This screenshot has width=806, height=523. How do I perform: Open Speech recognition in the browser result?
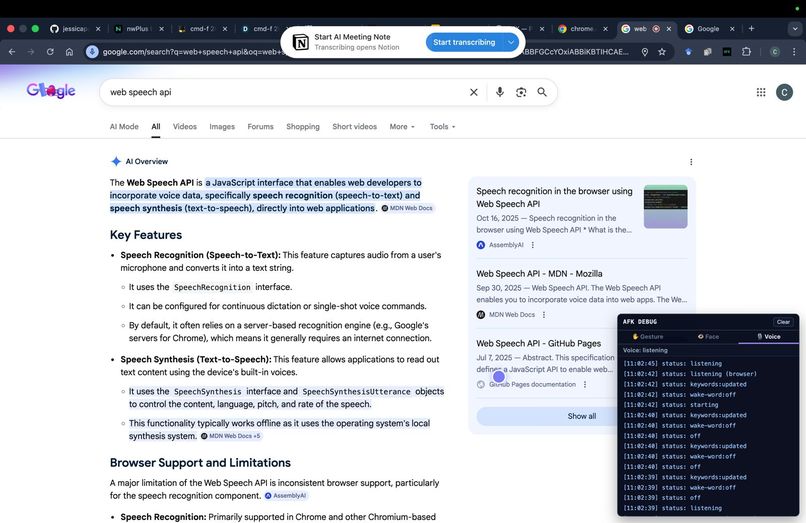tap(554, 197)
